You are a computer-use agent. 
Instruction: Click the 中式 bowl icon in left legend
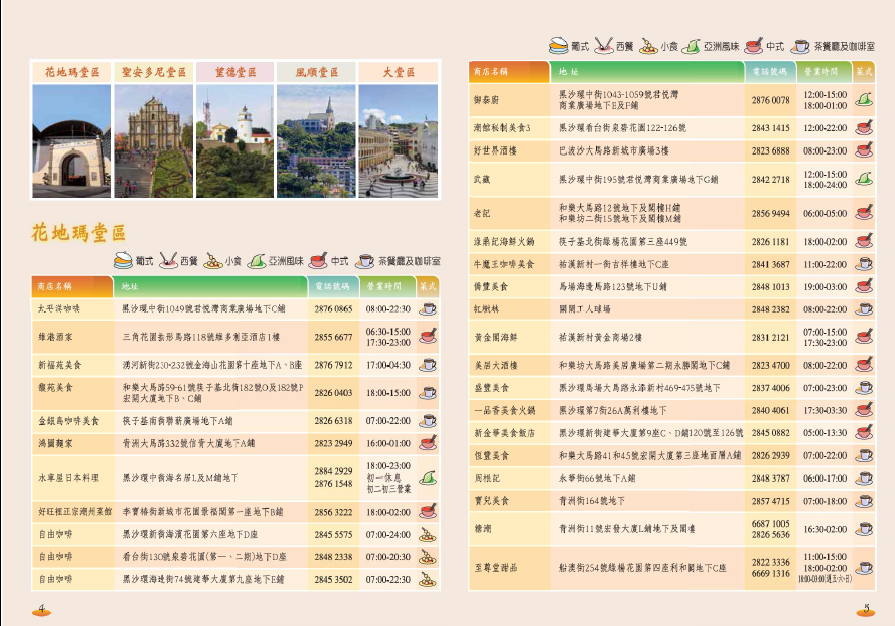pos(318,260)
